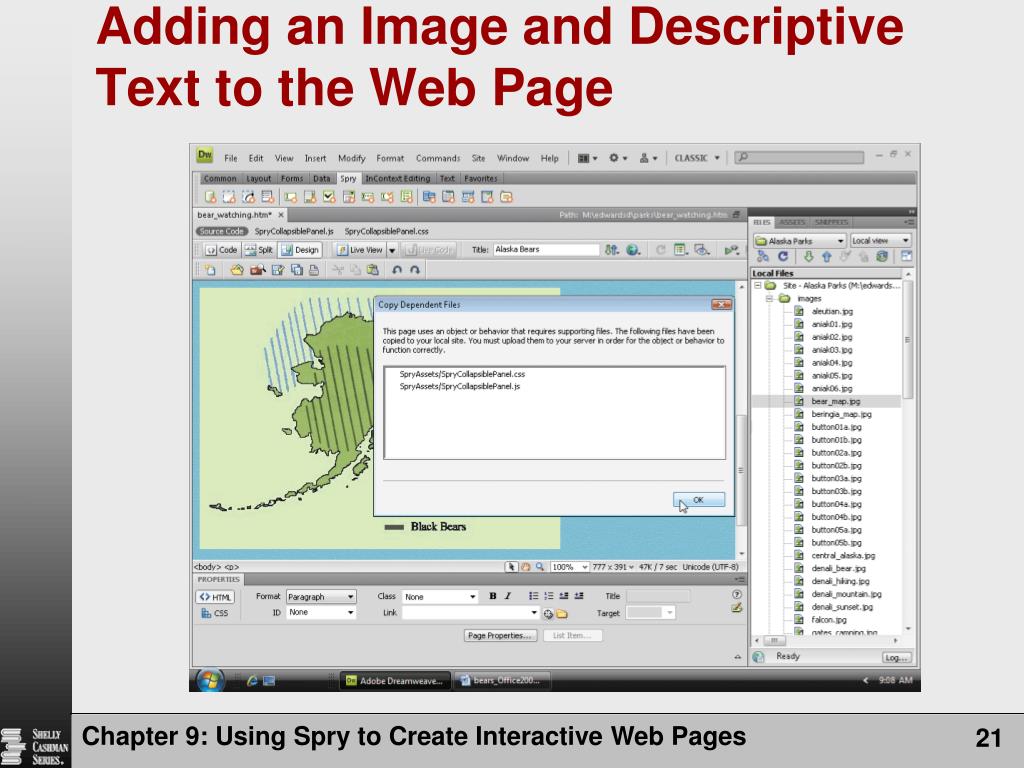The height and width of the screenshot is (768, 1024).
Task: Click the Spry Tooltip icon
Action: (x=506, y=197)
